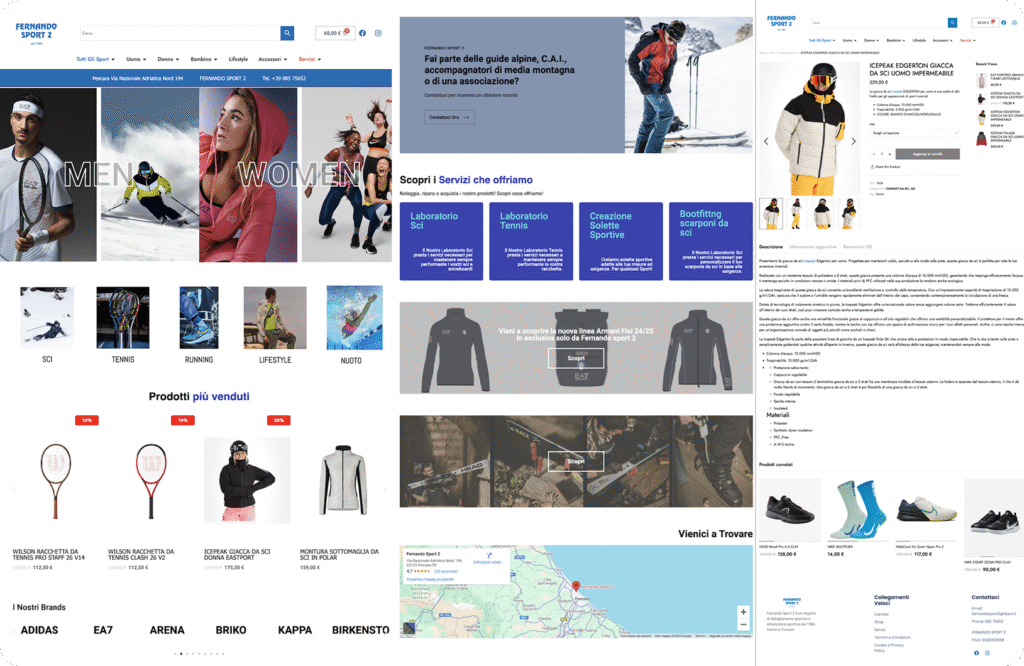Screen dimensions: 1024x666
Task: Open the Instagram icon in the homepage header
Action: click(x=378, y=33)
